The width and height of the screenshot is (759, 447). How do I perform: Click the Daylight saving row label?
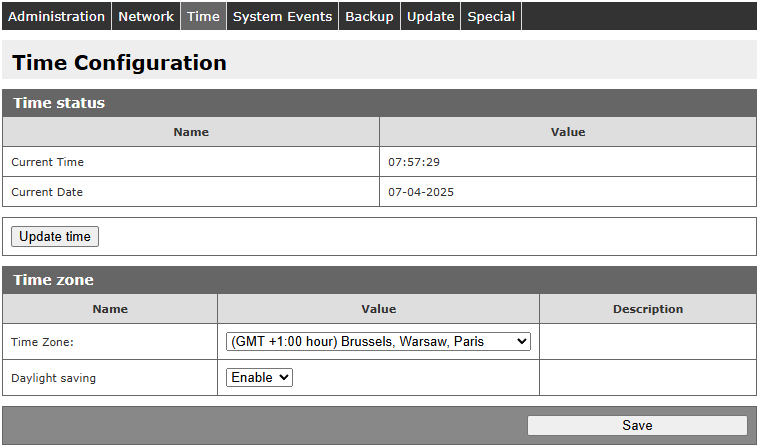(53, 378)
